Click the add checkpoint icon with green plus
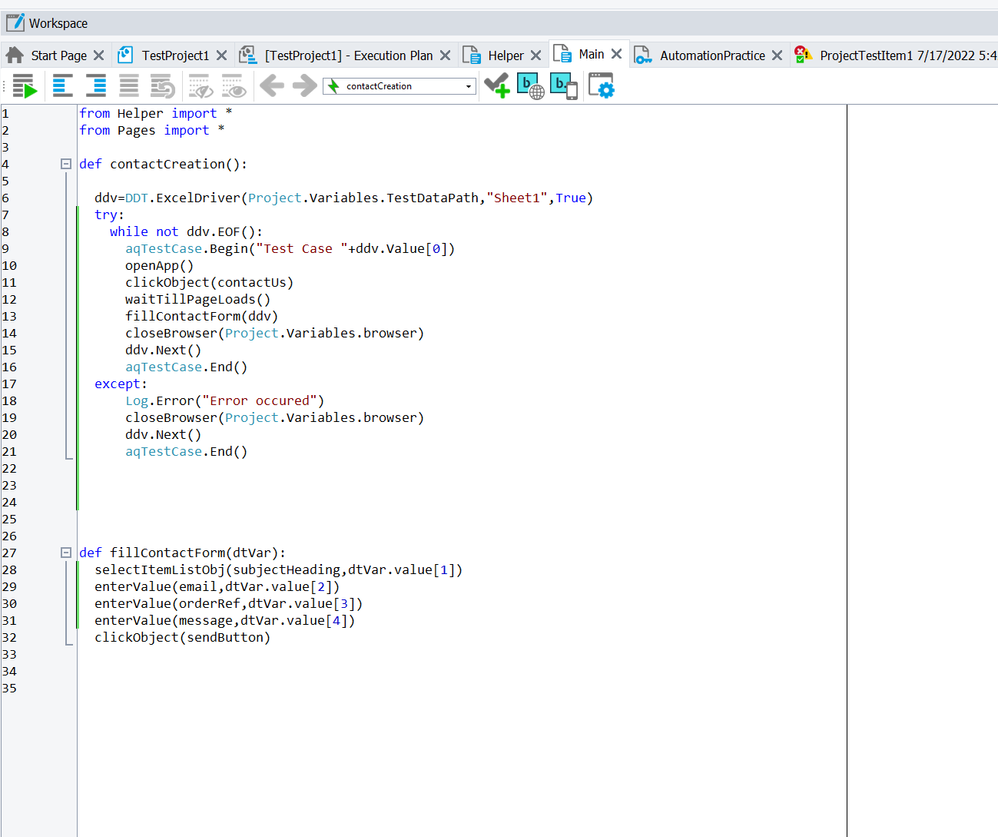The height and width of the screenshot is (837, 998). [x=496, y=87]
